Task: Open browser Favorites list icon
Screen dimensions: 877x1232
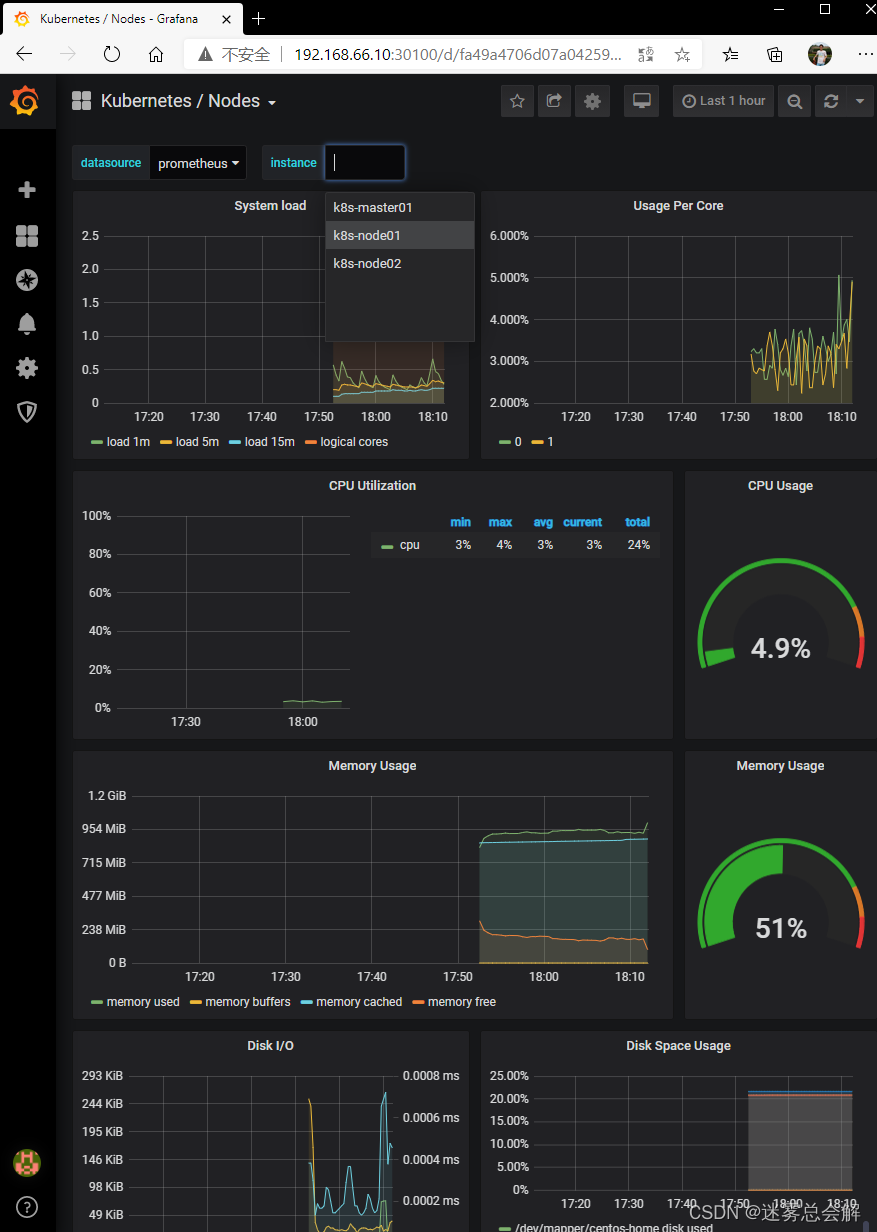Action: pos(731,55)
